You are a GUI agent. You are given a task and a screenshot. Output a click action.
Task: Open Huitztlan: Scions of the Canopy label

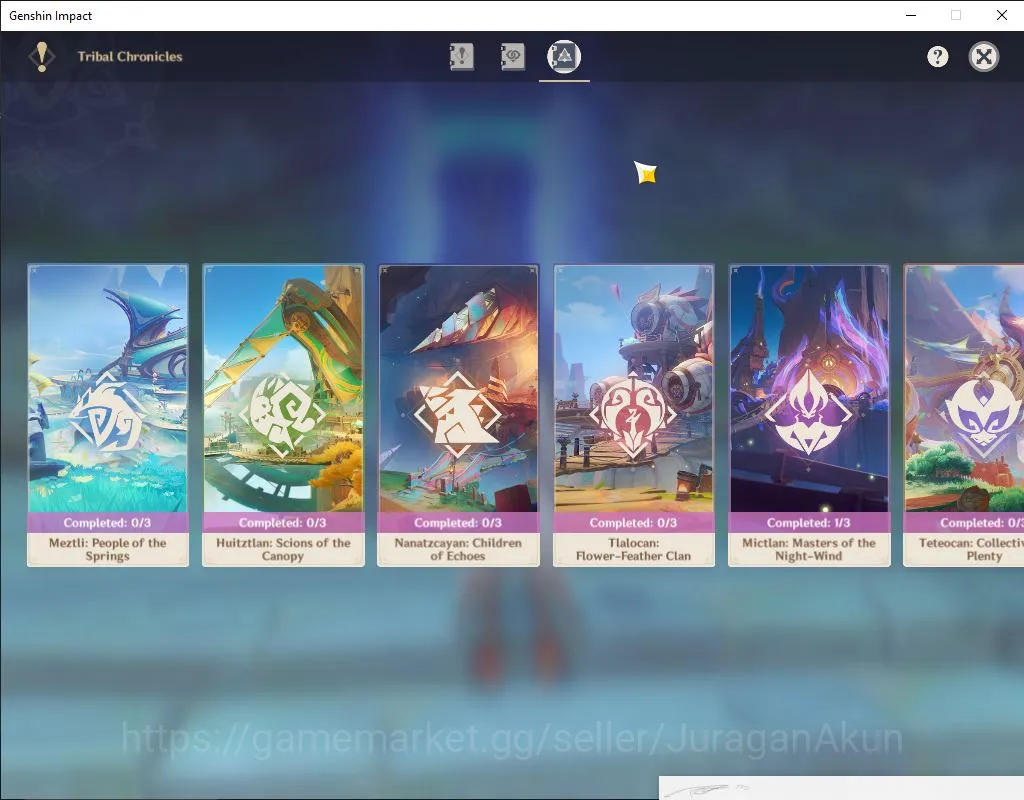283,549
